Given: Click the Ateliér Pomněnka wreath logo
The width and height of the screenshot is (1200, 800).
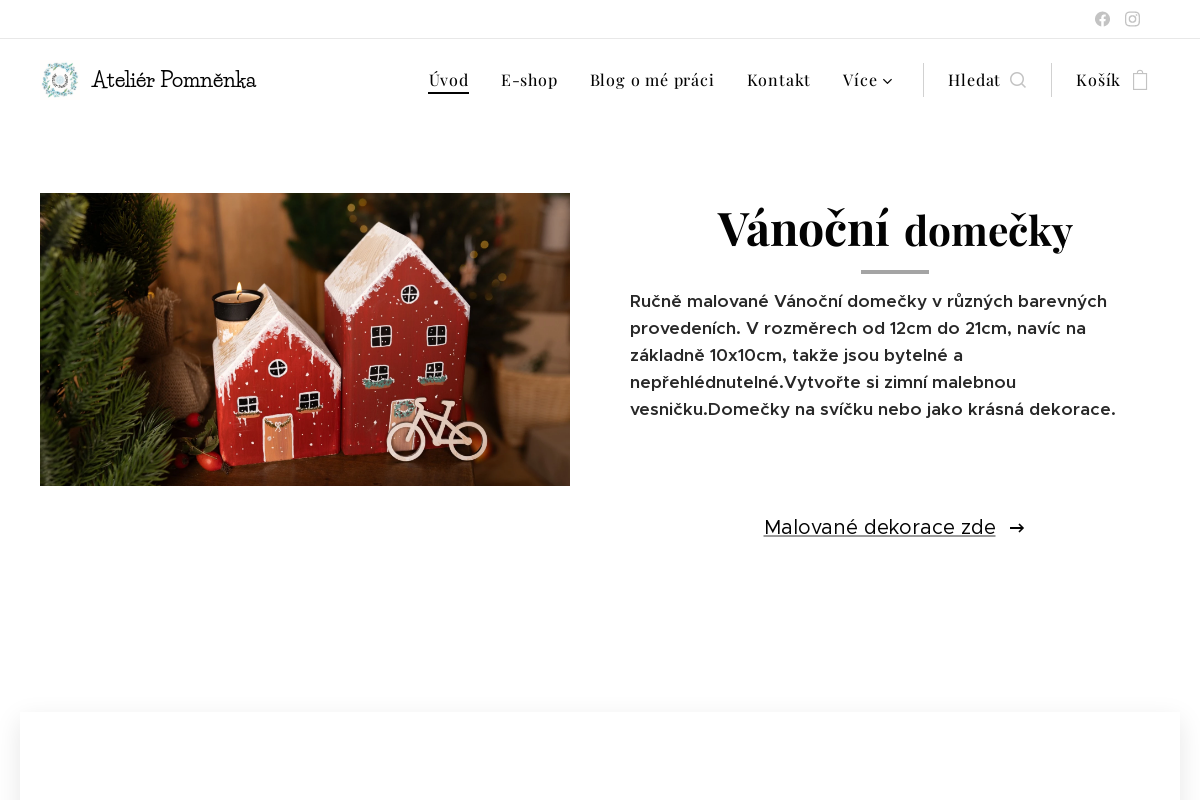Looking at the screenshot, I should [x=60, y=80].
